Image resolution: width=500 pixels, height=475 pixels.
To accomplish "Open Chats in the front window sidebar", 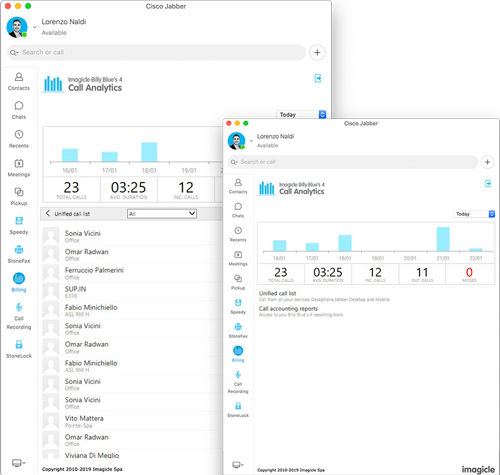I will [238, 210].
